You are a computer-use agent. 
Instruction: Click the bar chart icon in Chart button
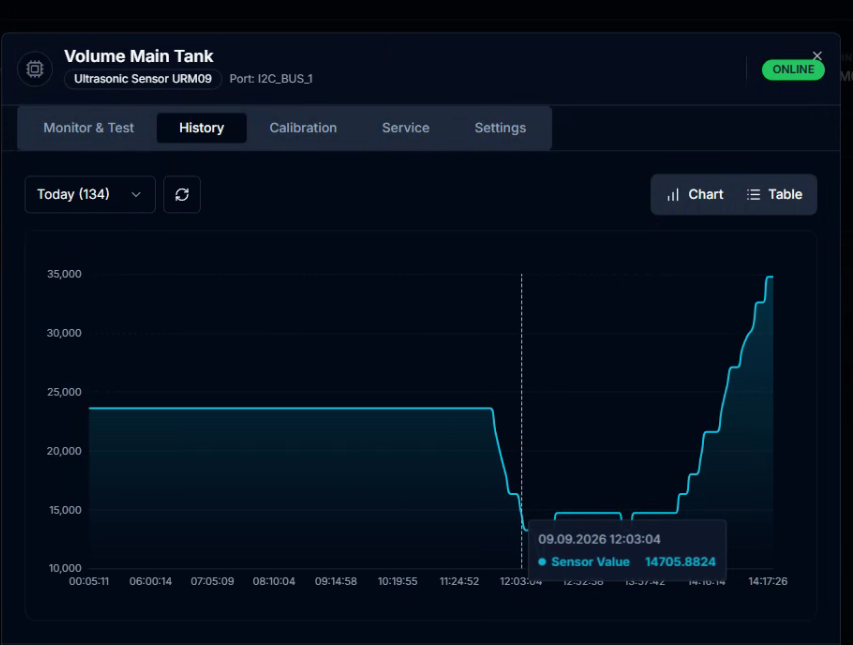(673, 195)
